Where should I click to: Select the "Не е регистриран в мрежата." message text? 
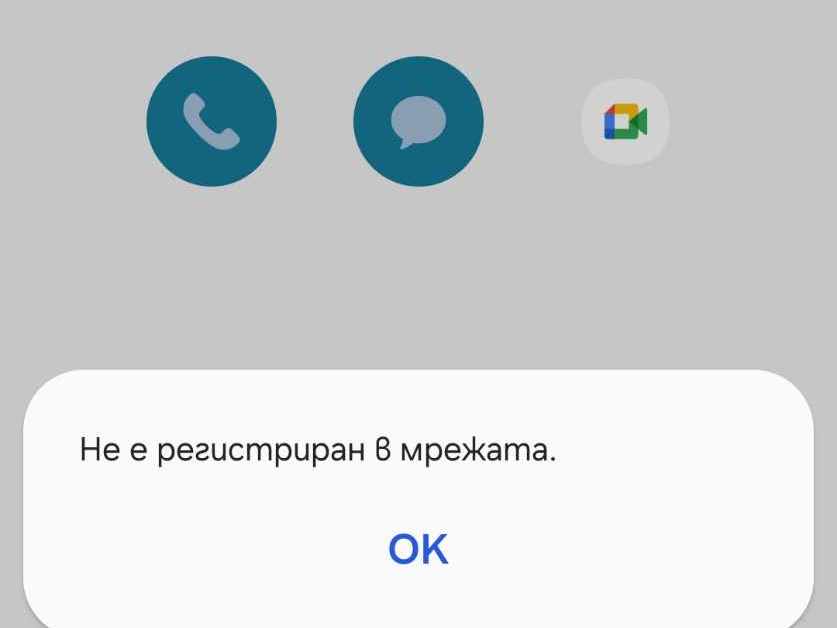[x=318, y=450]
